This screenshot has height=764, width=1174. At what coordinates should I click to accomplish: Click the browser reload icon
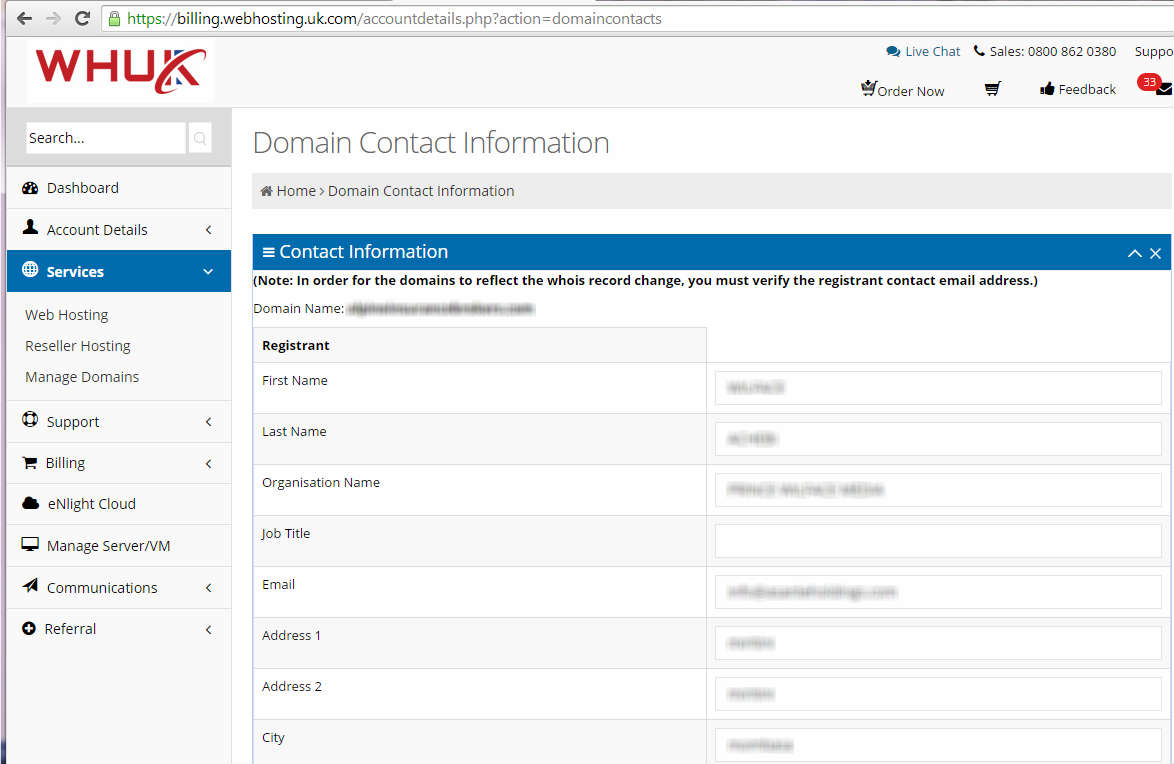(82, 18)
